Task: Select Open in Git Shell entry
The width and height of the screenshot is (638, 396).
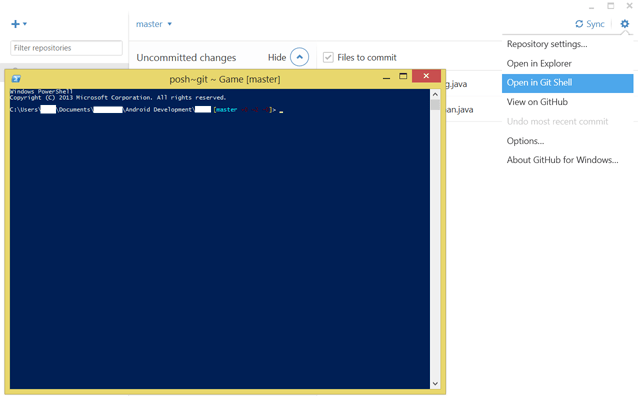Action: 568,83
